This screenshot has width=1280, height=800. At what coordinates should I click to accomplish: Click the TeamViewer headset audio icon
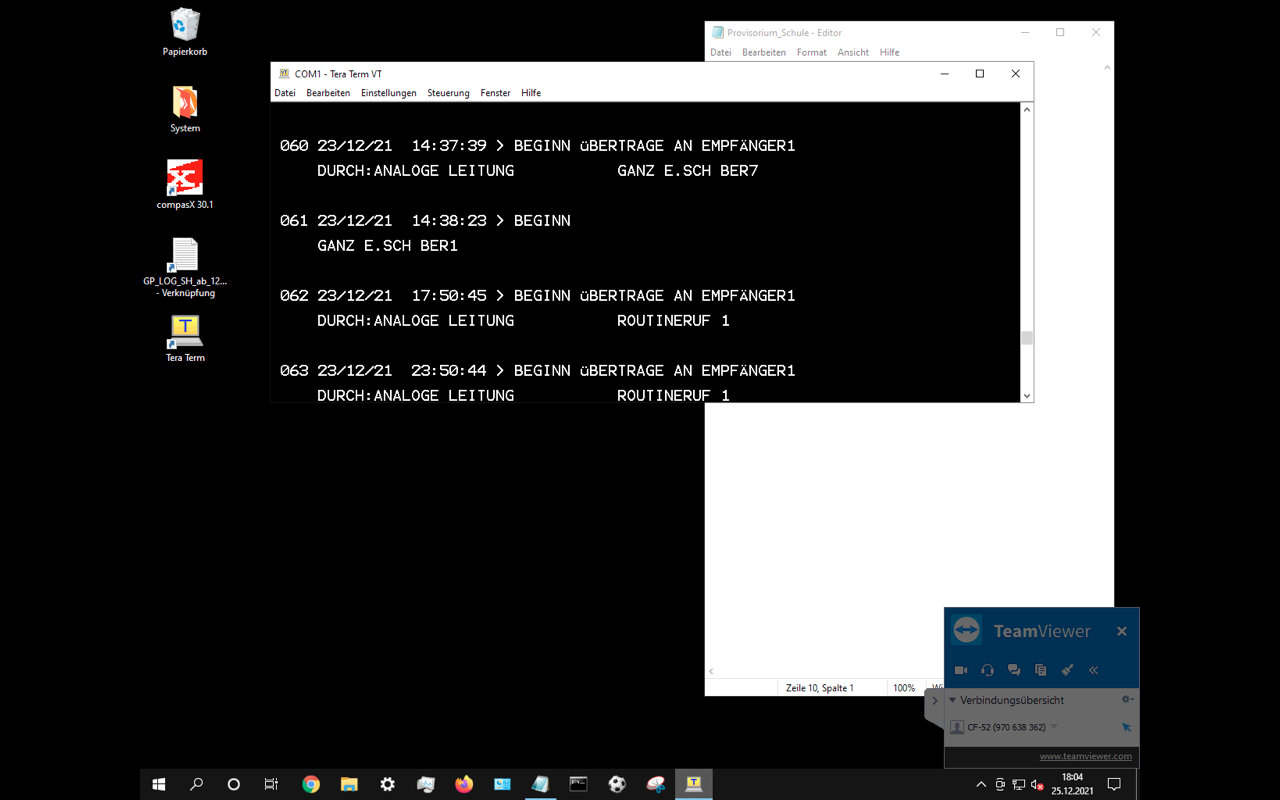tap(987, 670)
